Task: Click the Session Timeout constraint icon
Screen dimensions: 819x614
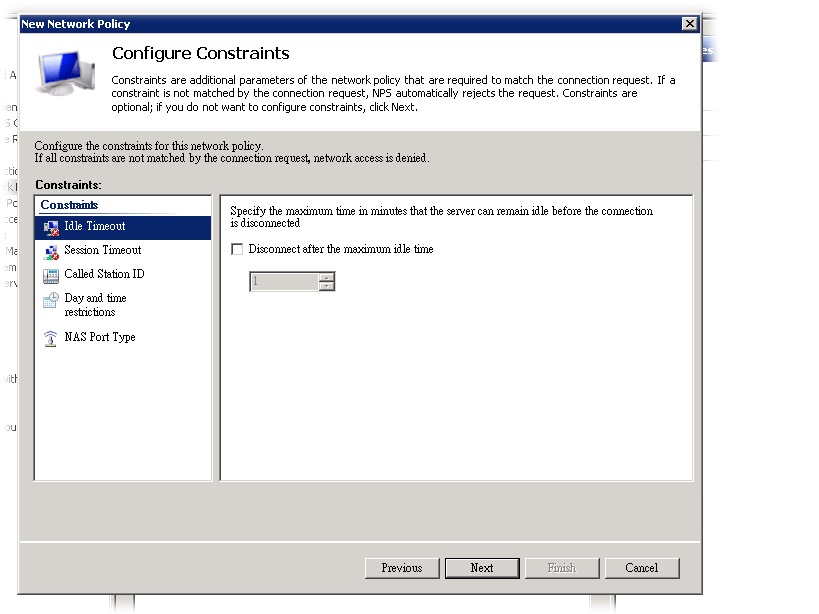Action: click(51, 251)
